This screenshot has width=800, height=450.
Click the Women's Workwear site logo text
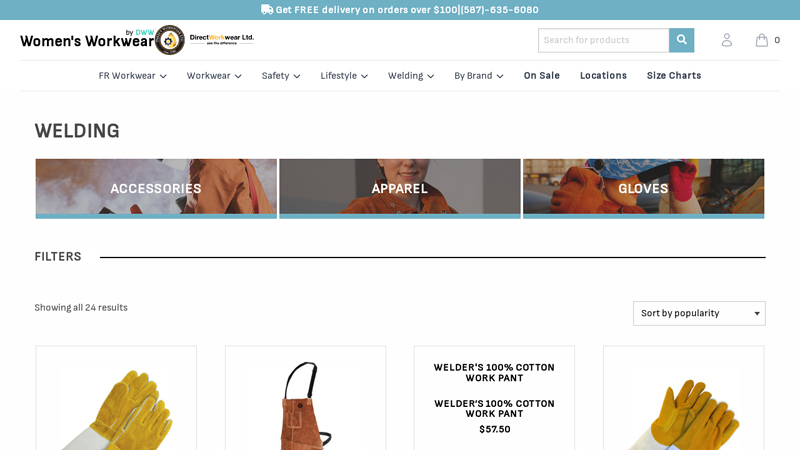(87, 41)
